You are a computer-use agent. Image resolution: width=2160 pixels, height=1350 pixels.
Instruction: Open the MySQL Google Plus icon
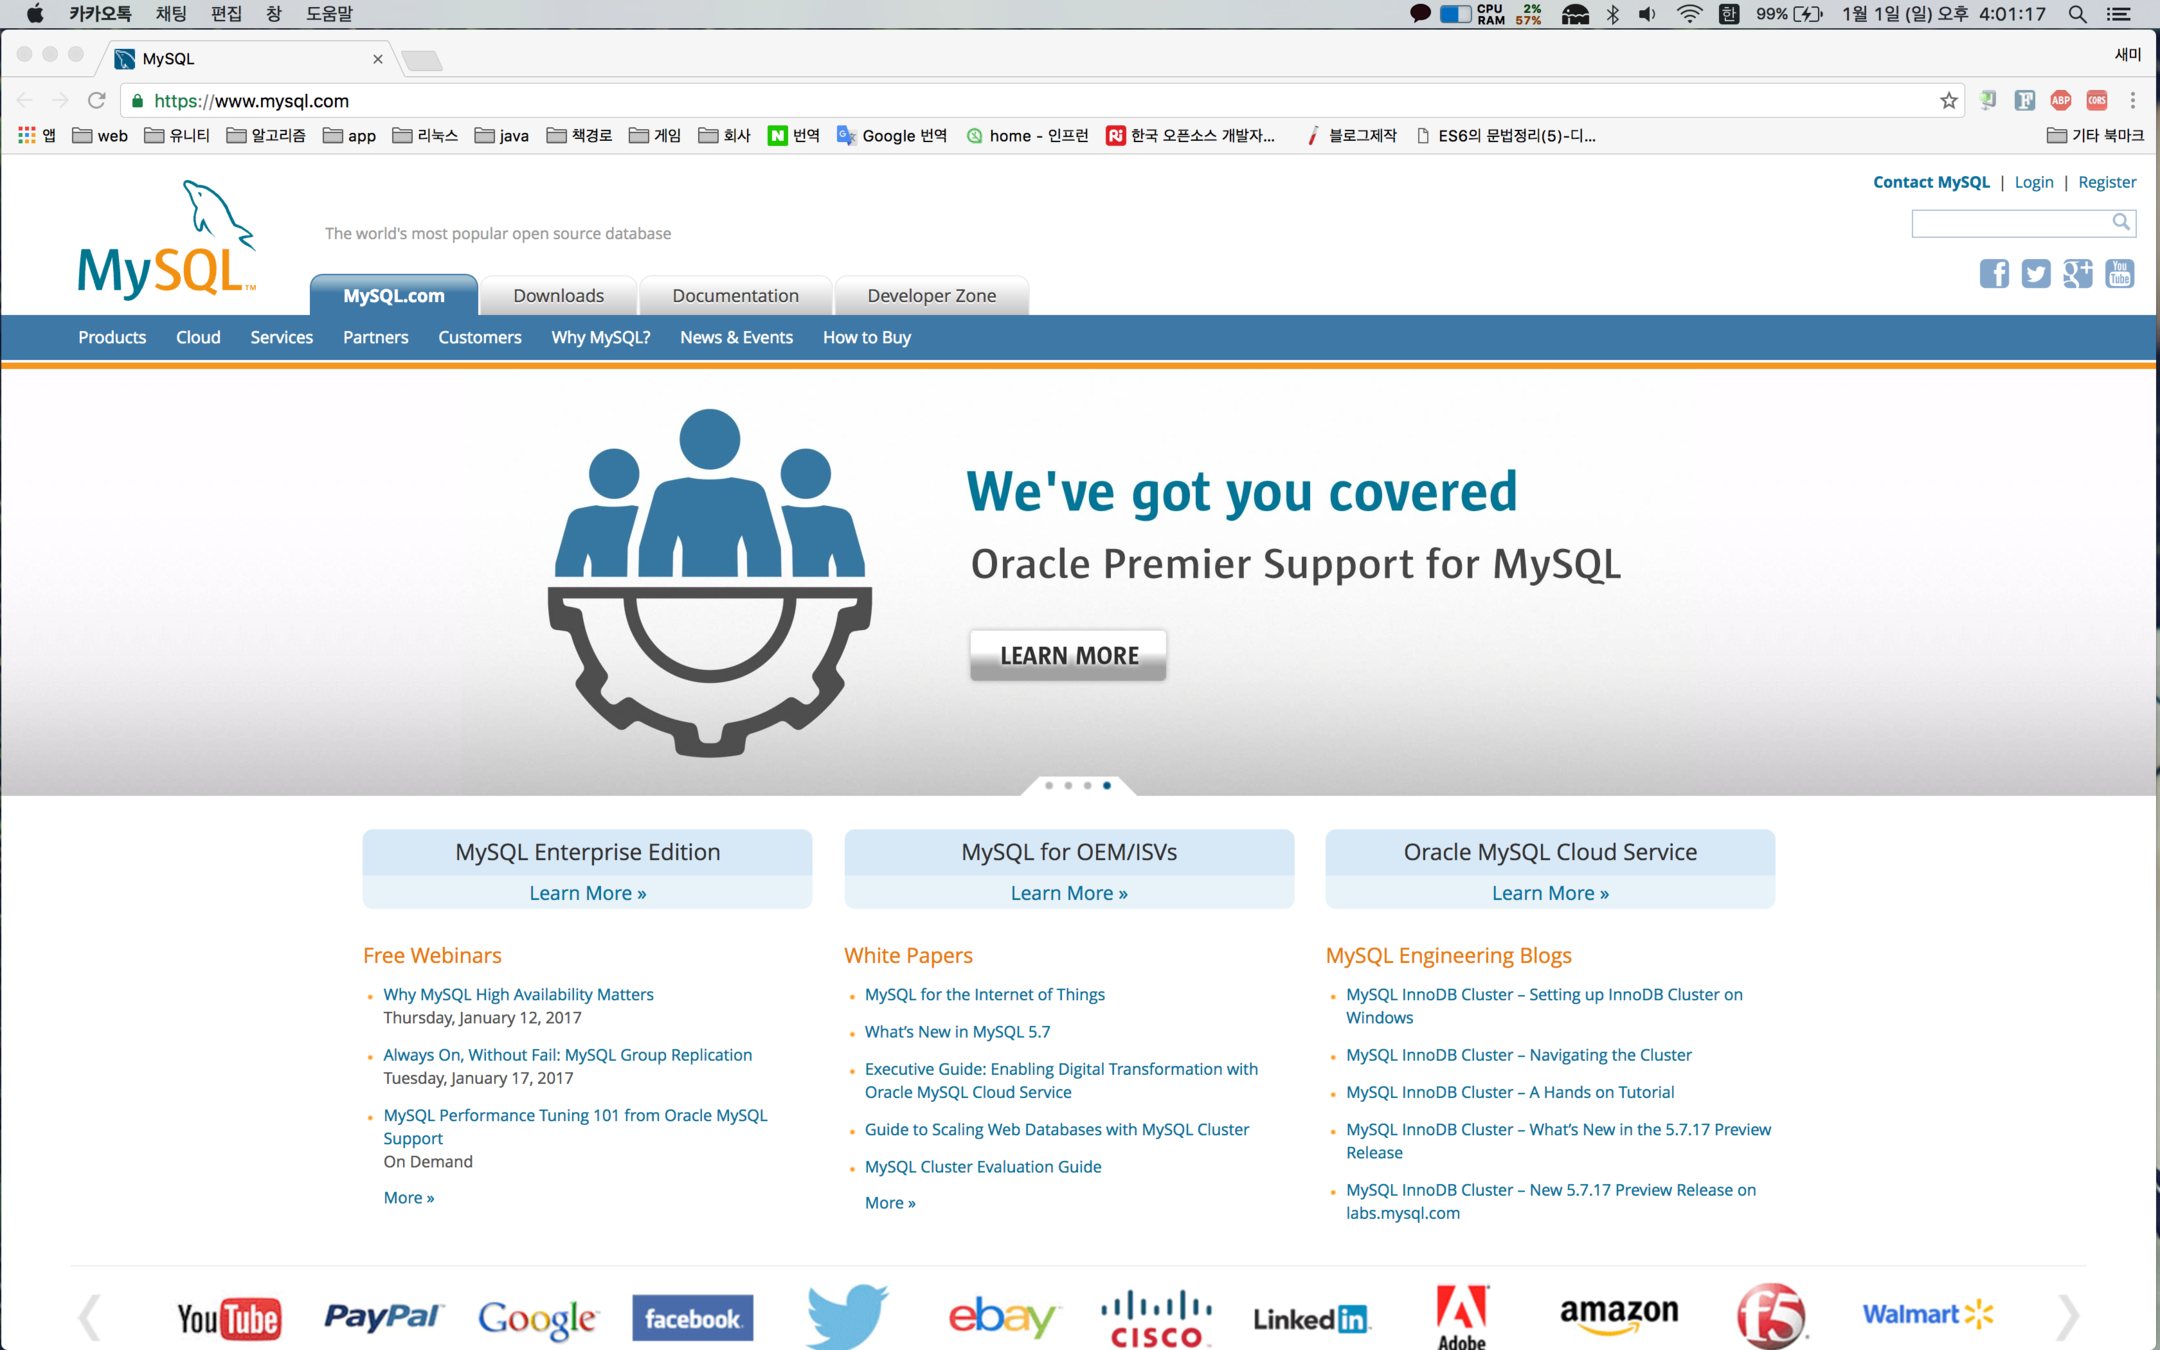point(2077,273)
